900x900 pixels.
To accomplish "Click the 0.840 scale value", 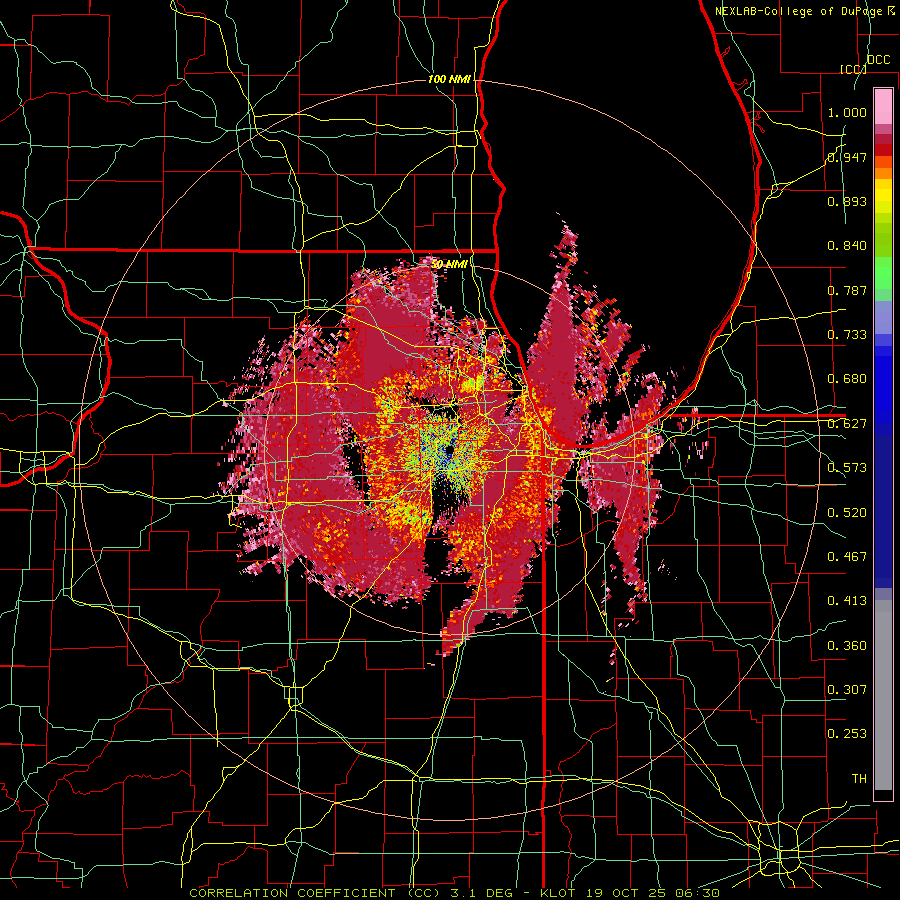I will [847, 246].
